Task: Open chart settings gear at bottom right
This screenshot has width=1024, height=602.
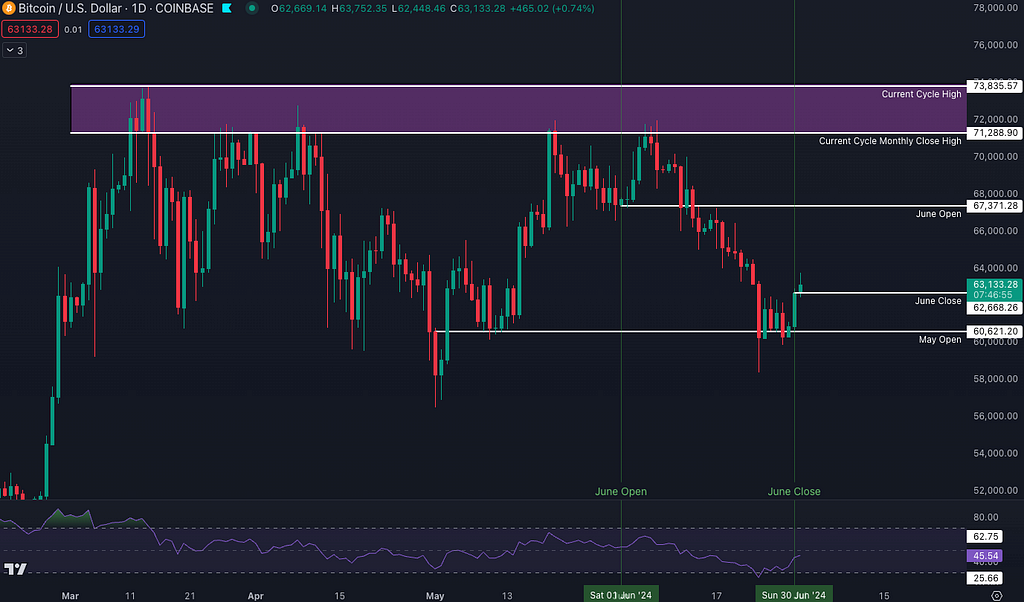Action: pyautogui.click(x=997, y=595)
